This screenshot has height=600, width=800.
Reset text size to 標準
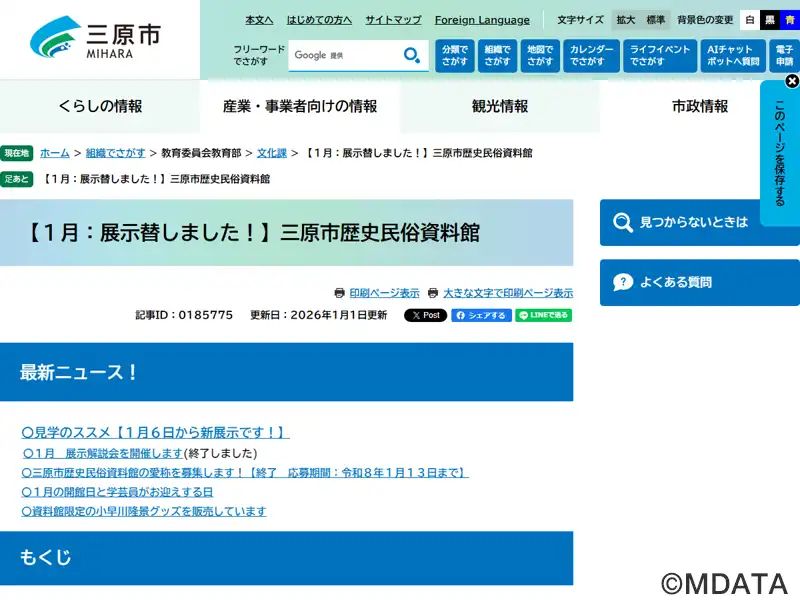click(655, 20)
